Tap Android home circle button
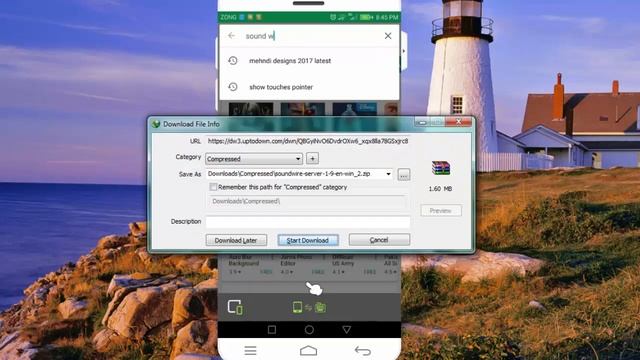The image size is (640, 360). (309, 329)
